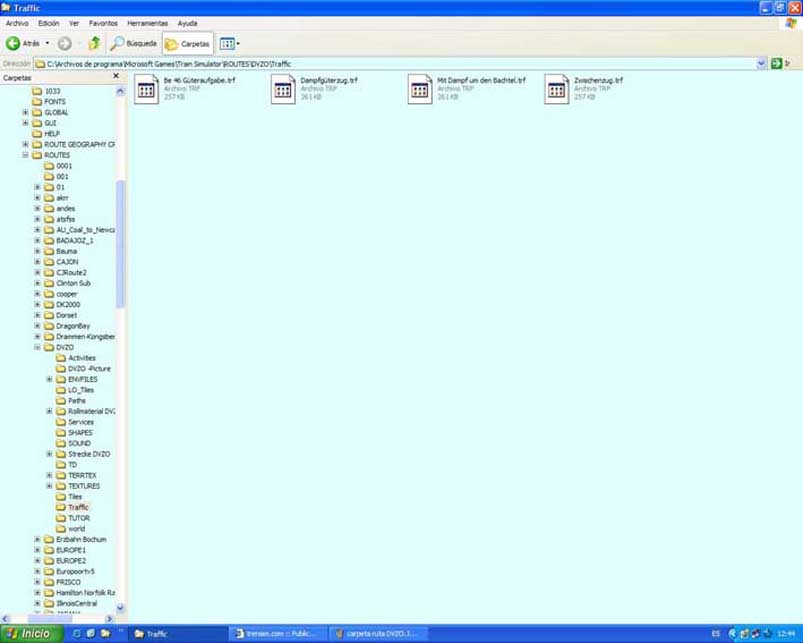Open the address bar path dropdown
Image resolution: width=803 pixels, height=643 pixels.
coord(761,63)
